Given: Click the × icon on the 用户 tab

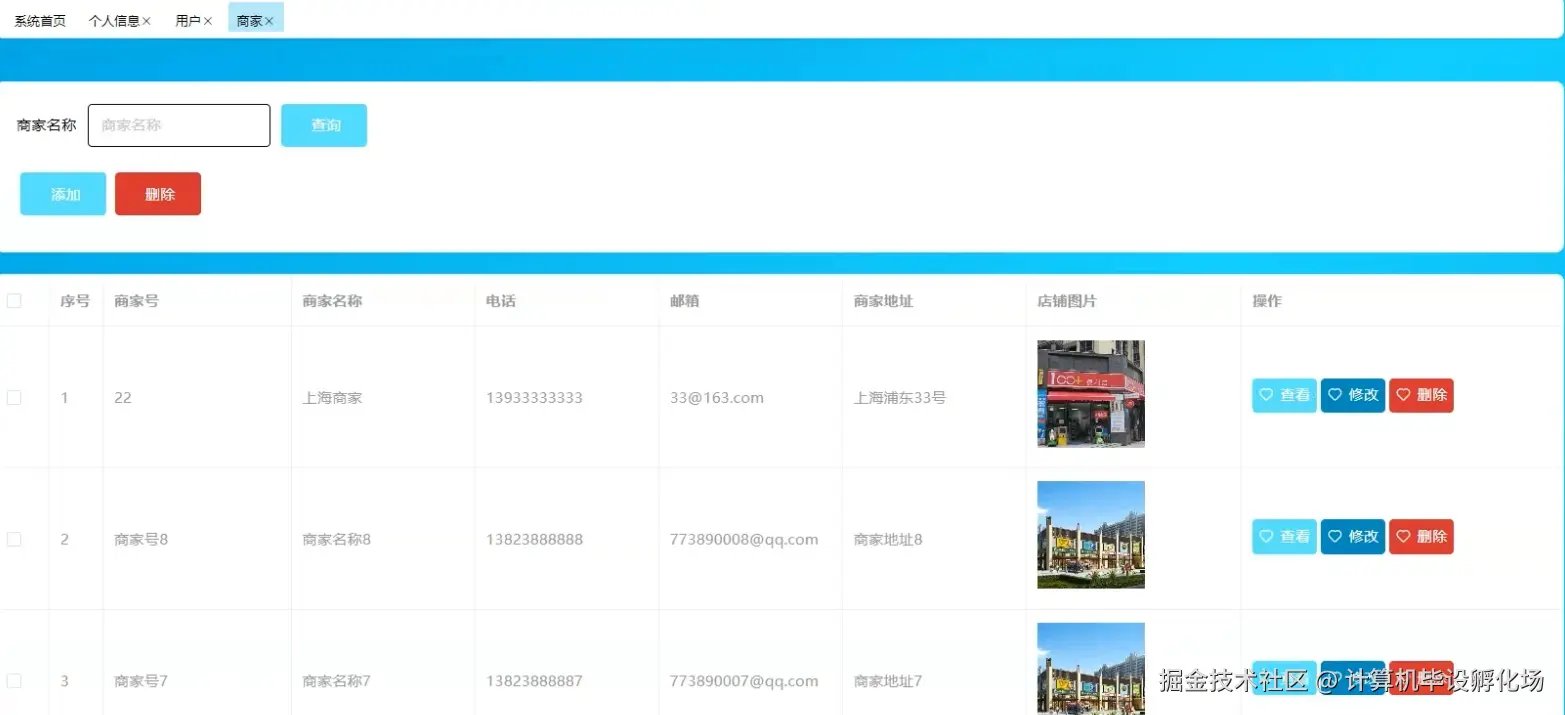Looking at the screenshot, I should point(207,20).
